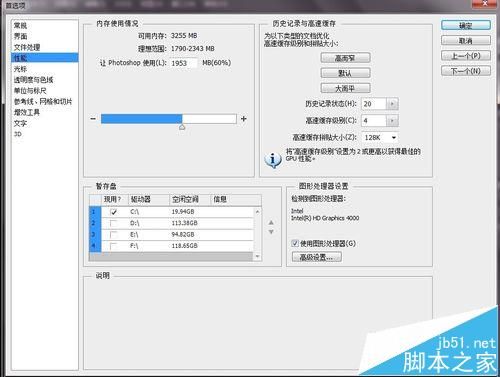Go to next page with 下一个(N)
The image size is (500, 377).
click(466, 71)
